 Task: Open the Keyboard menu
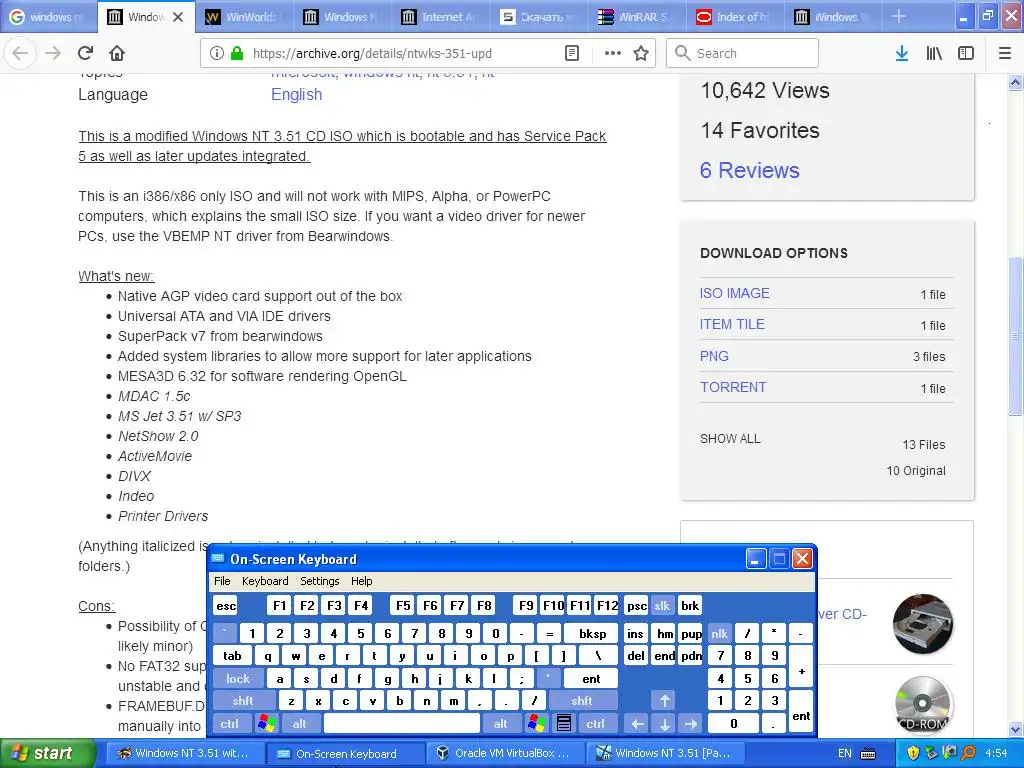tap(265, 581)
